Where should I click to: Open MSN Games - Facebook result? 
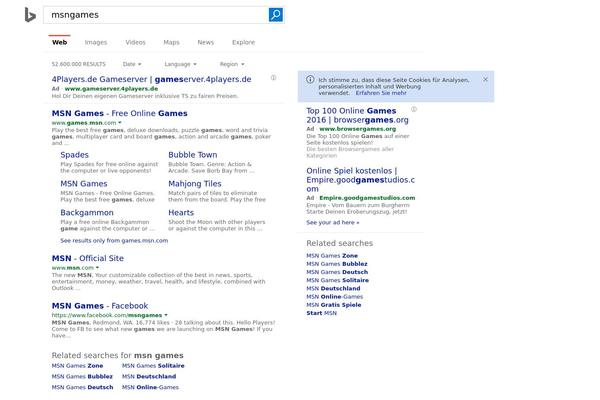pos(100,306)
